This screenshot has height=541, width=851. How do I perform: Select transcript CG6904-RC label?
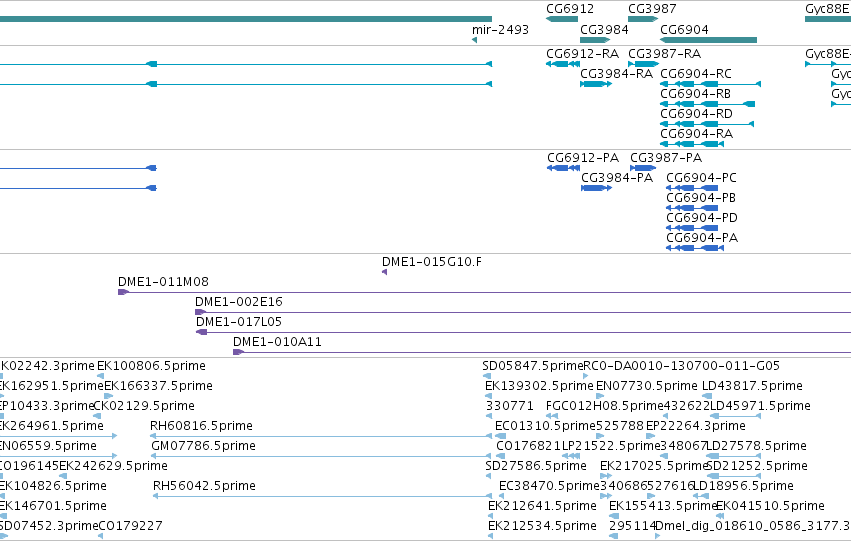tap(696, 74)
